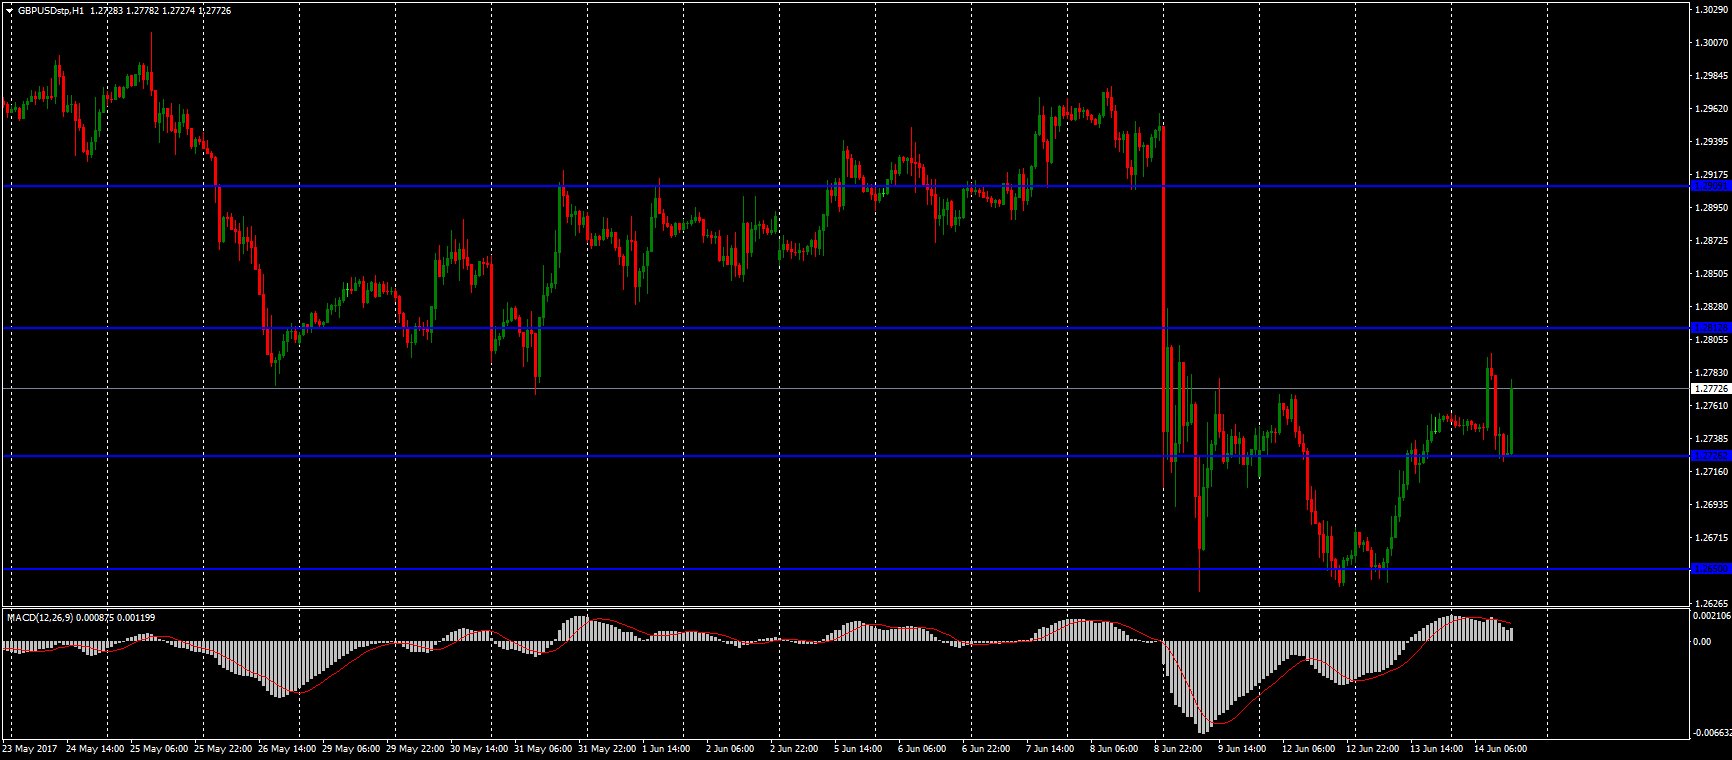This screenshot has height=760, width=1732.
Task: Click the 1.29845 price axis label
Action: pos(1712,76)
